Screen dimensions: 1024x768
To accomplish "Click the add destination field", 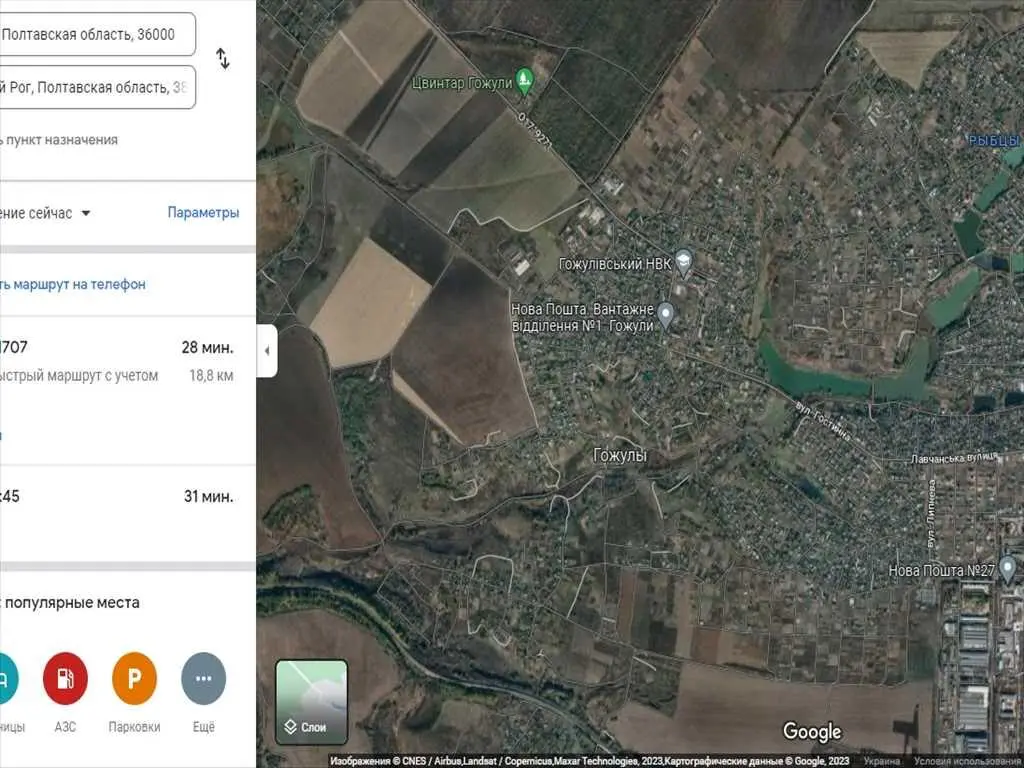I will [60, 140].
